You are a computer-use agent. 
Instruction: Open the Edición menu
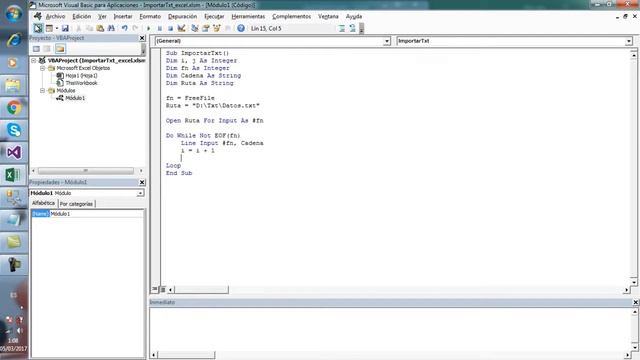click(x=82, y=16)
